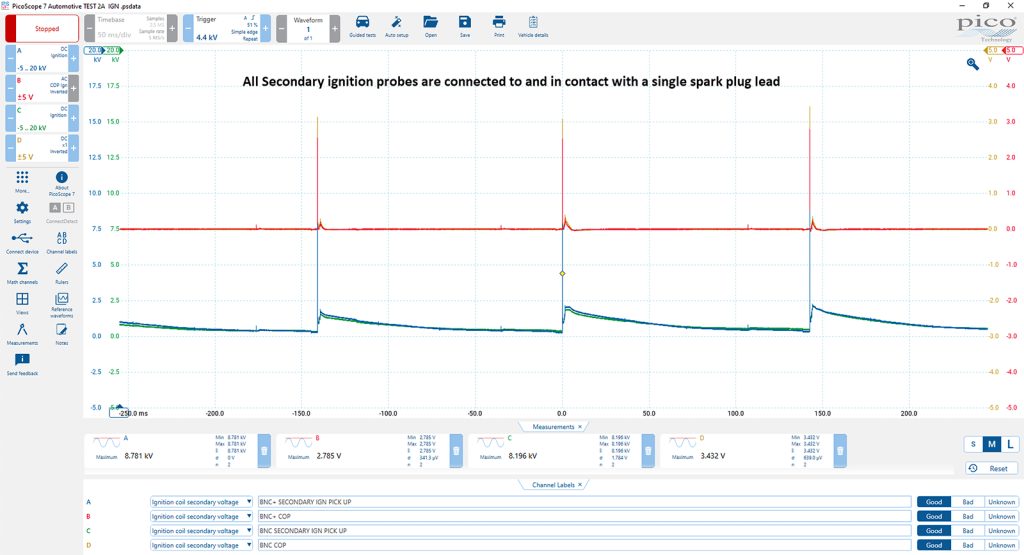Image resolution: width=1024 pixels, height=555 pixels.
Task: Mark channel A as Good
Action: (x=934, y=502)
